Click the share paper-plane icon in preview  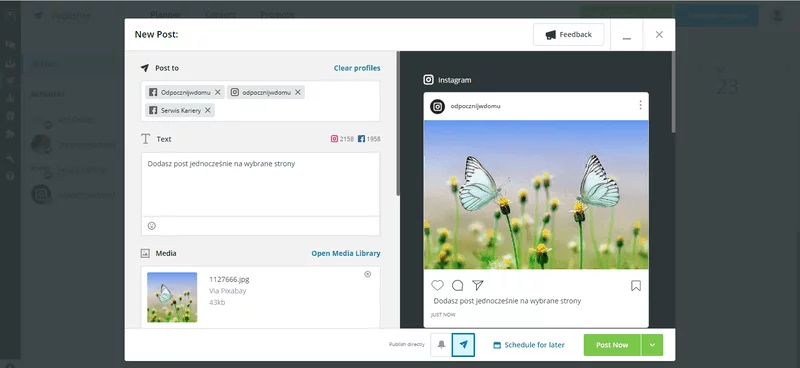coord(478,285)
